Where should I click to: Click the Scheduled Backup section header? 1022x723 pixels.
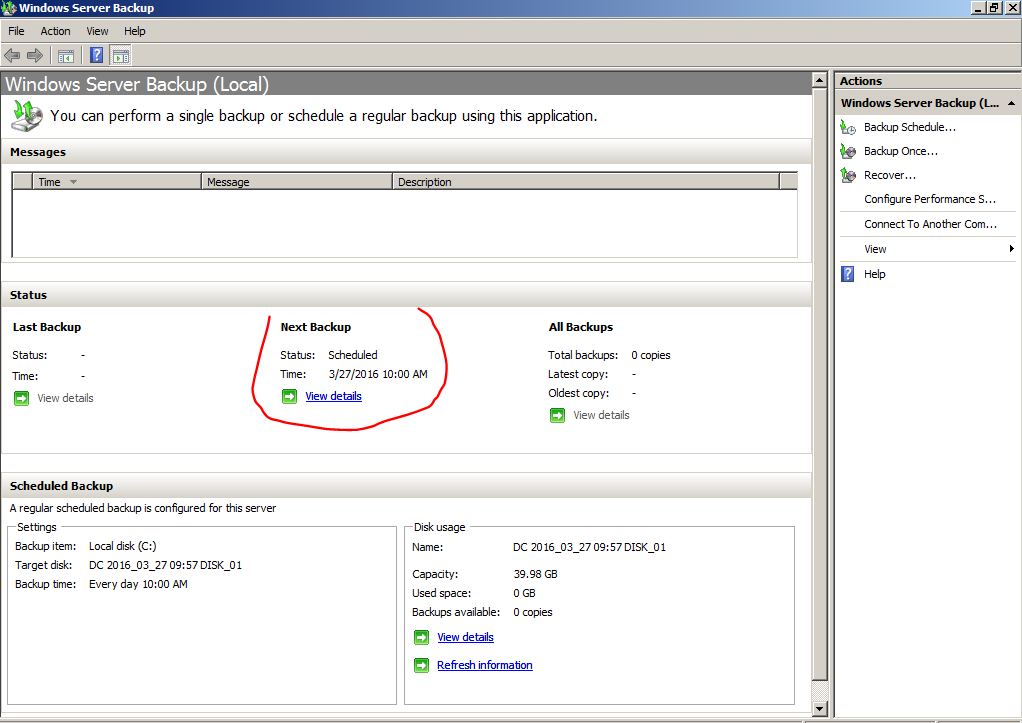[x=406, y=486]
